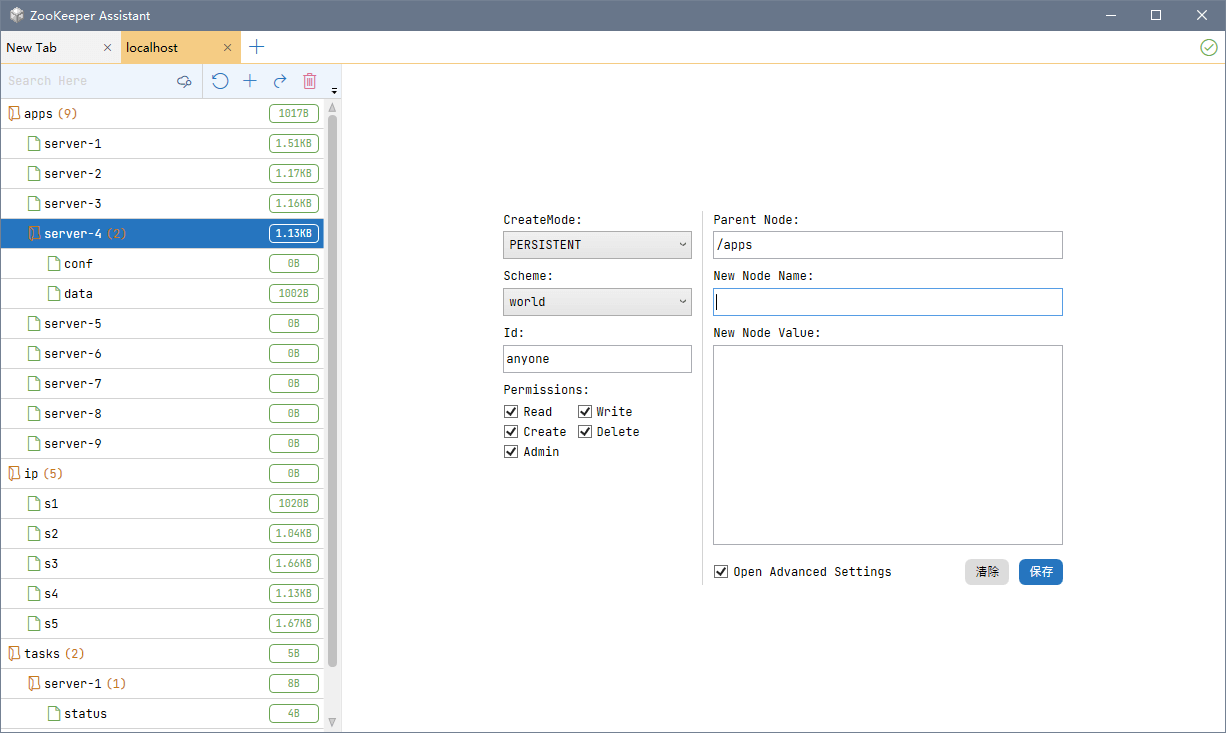Open a new tab with plus icon
The image size is (1226, 733).
tap(257, 47)
